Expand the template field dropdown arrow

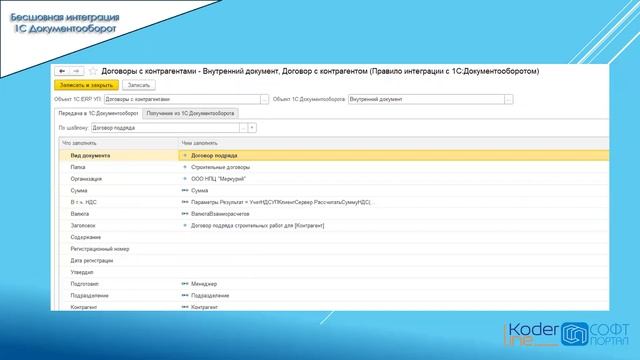point(252,128)
